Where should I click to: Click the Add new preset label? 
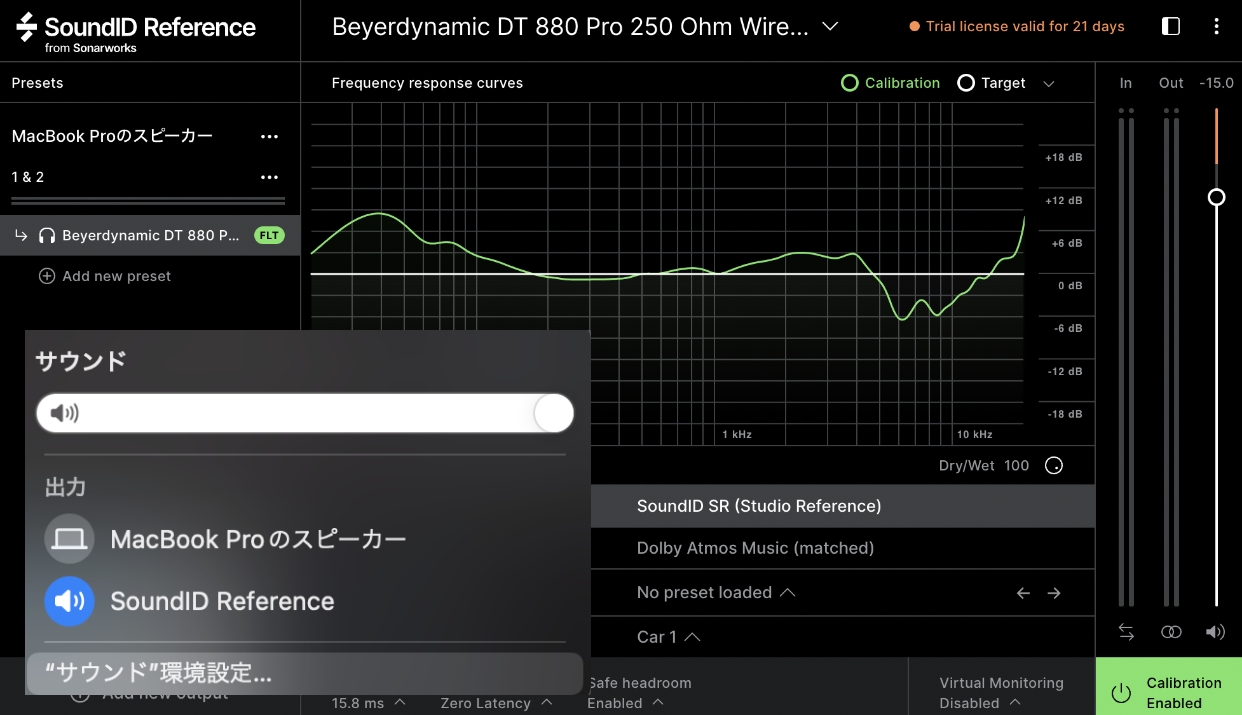click(117, 276)
